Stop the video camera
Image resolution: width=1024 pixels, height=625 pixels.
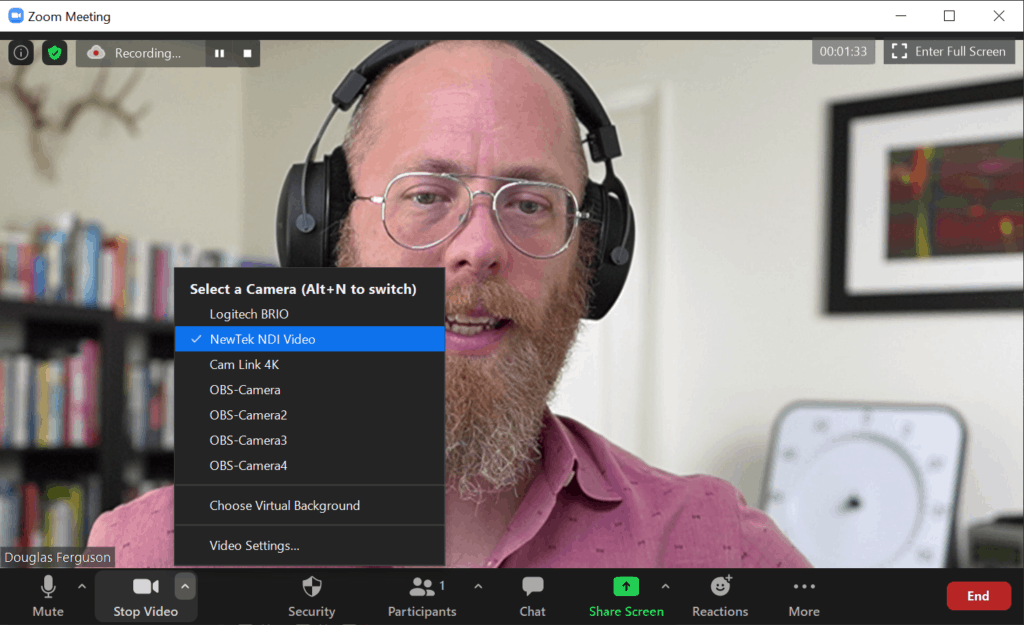click(x=145, y=596)
